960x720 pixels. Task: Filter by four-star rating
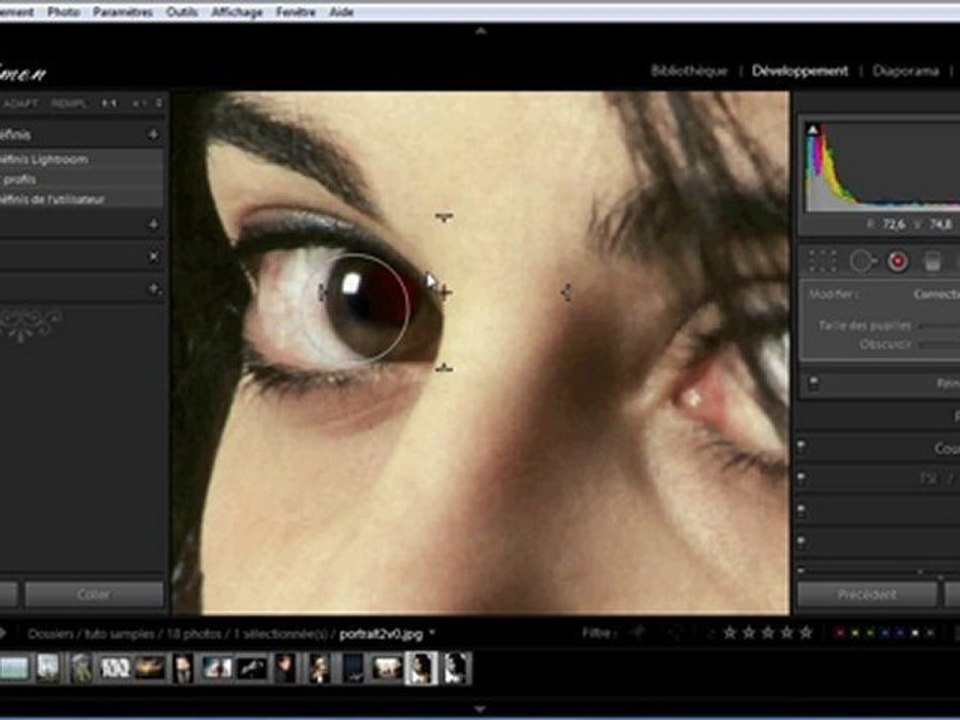pyautogui.click(x=787, y=633)
